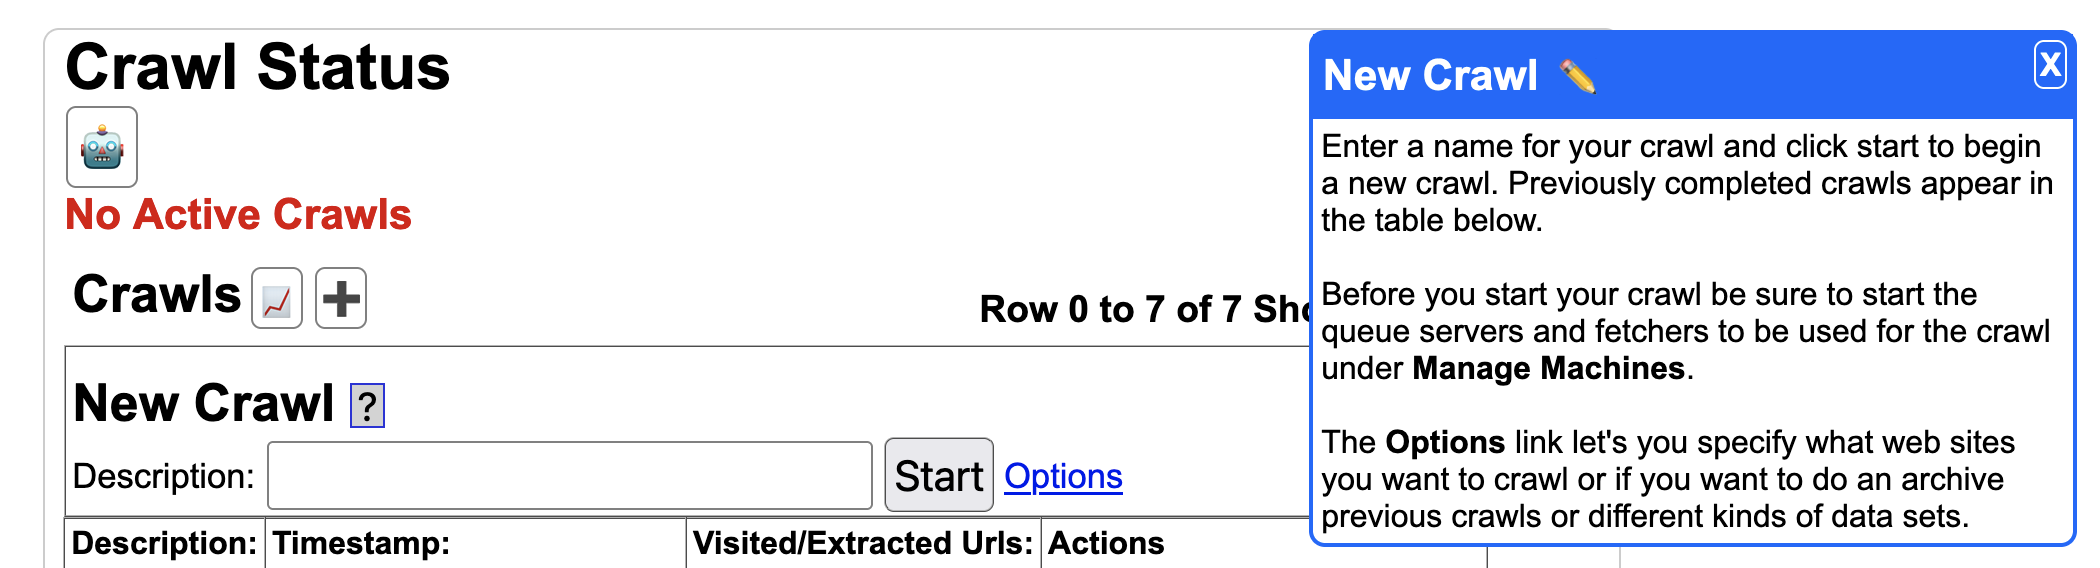This screenshot has width=2100, height=568.
Task: Click the Timestamp column header
Action: (x=361, y=543)
